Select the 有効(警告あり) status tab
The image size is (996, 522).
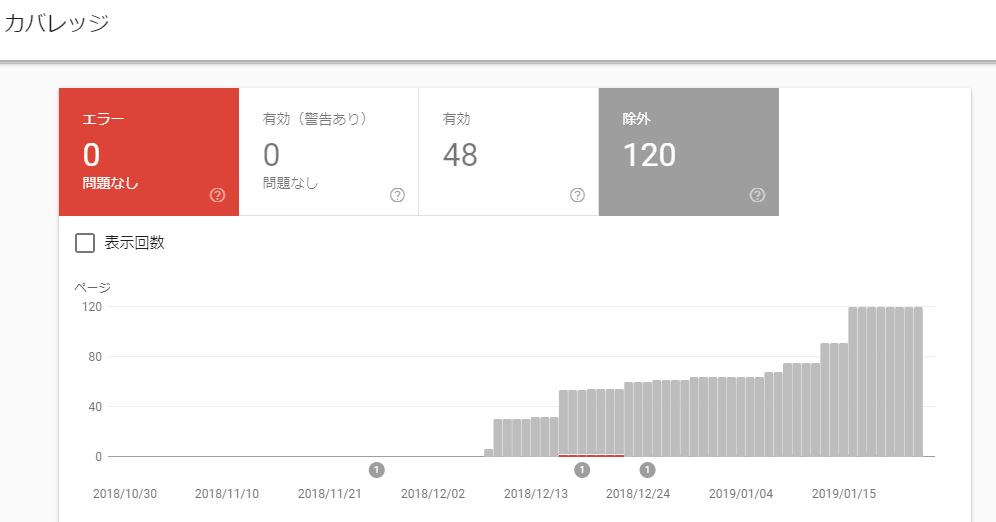328,152
